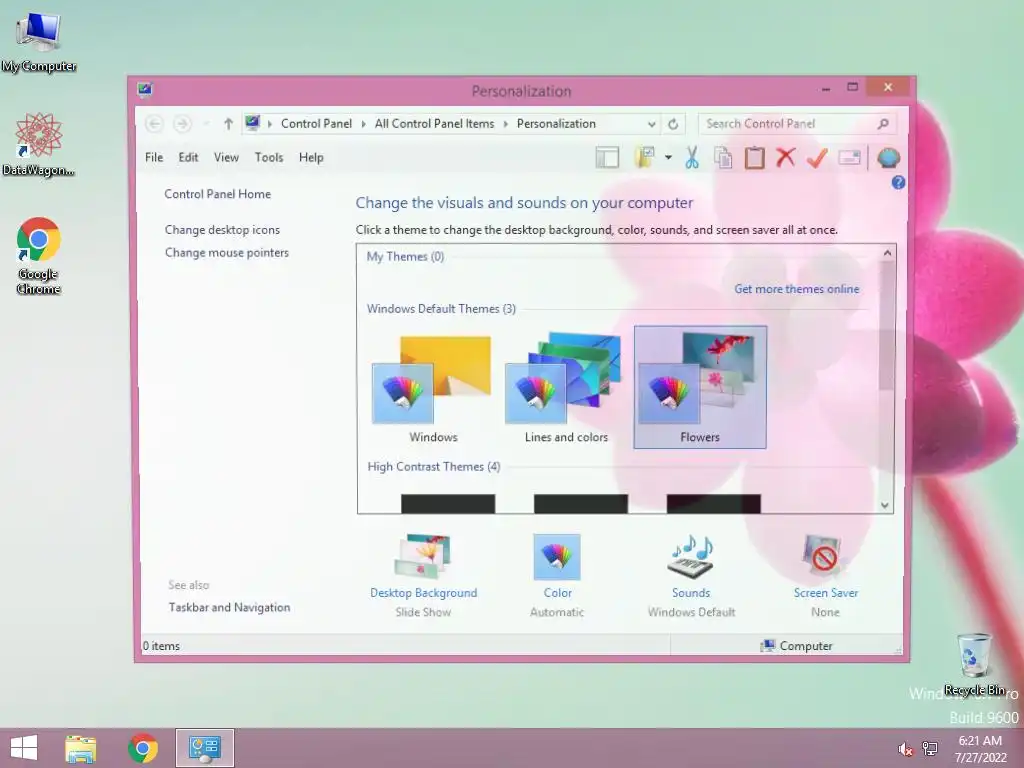1024x768 pixels.
Task: Open Change mouse pointers link
Action: 227,253
